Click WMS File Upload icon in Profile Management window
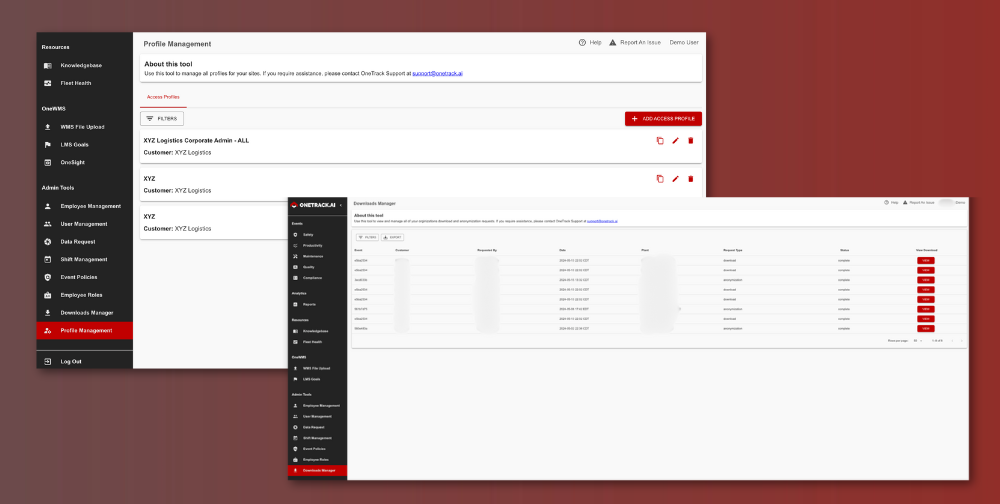 click(47, 127)
